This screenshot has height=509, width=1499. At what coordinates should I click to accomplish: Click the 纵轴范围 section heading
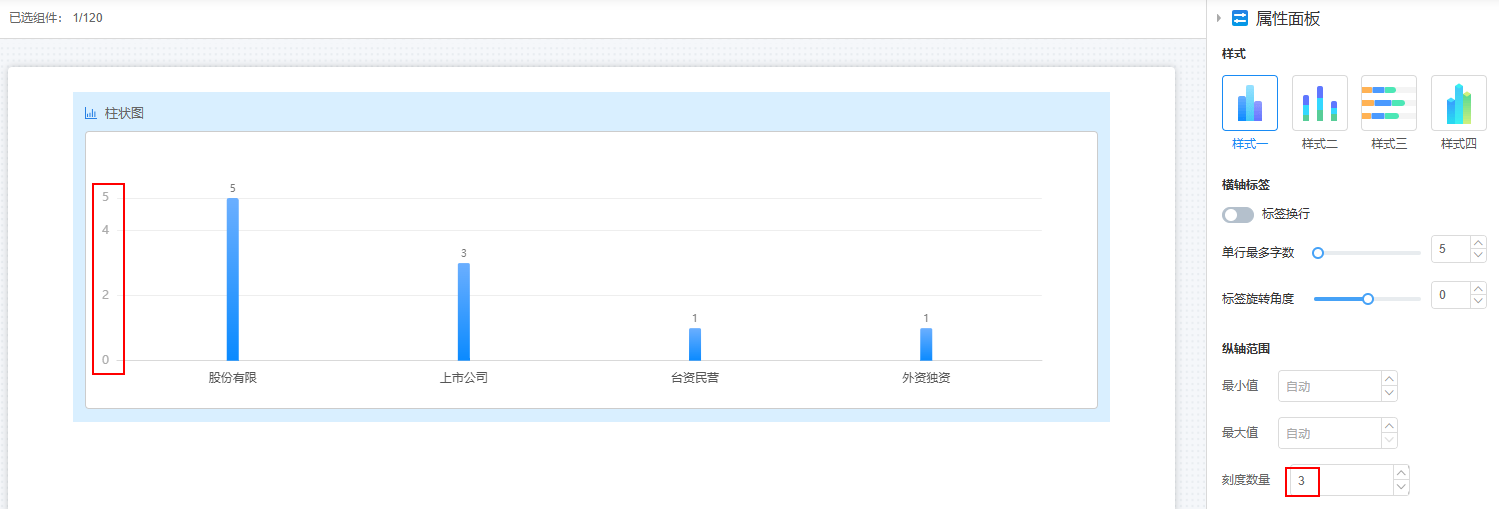1246,348
